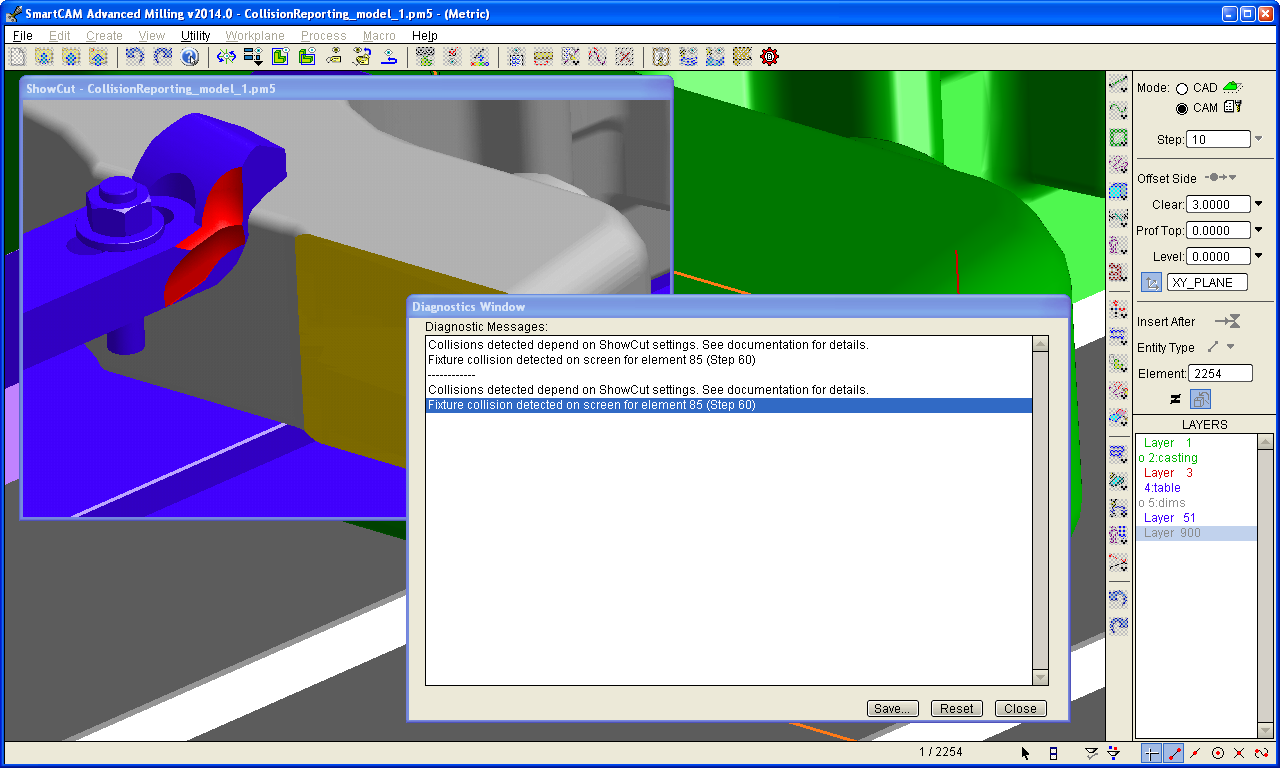Click the blue help globe toolbar icon
Viewport: 1280px width, 768px height.
[x=189, y=57]
